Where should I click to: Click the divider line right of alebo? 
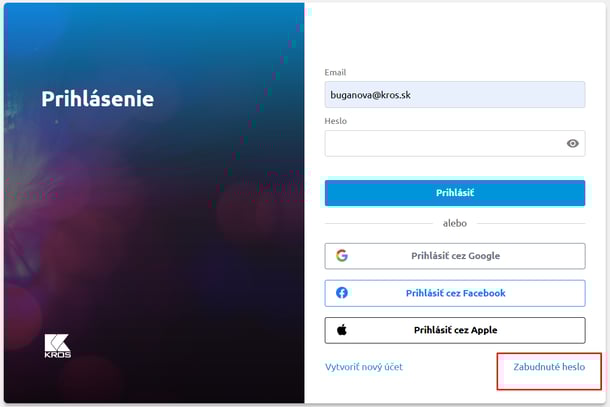531,224
